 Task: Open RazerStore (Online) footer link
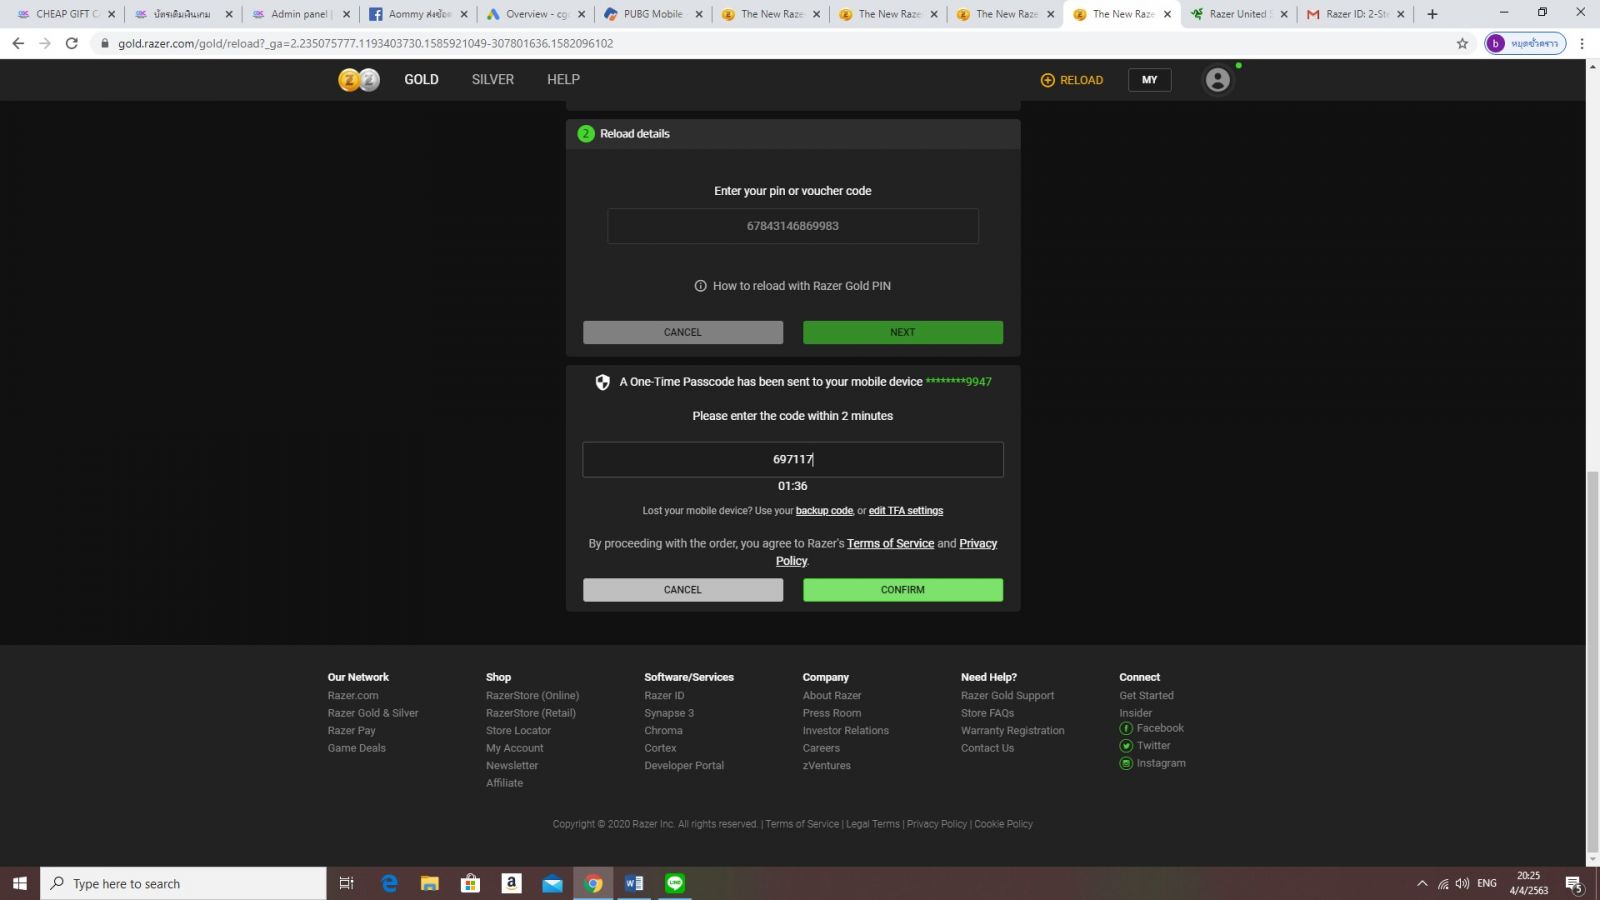point(532,696)
